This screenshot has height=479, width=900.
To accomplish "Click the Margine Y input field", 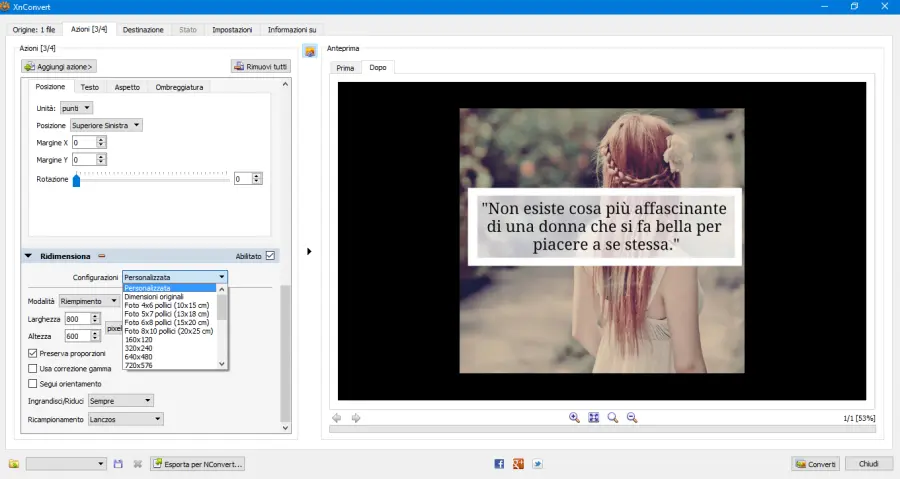I will (x=84, y=159).
